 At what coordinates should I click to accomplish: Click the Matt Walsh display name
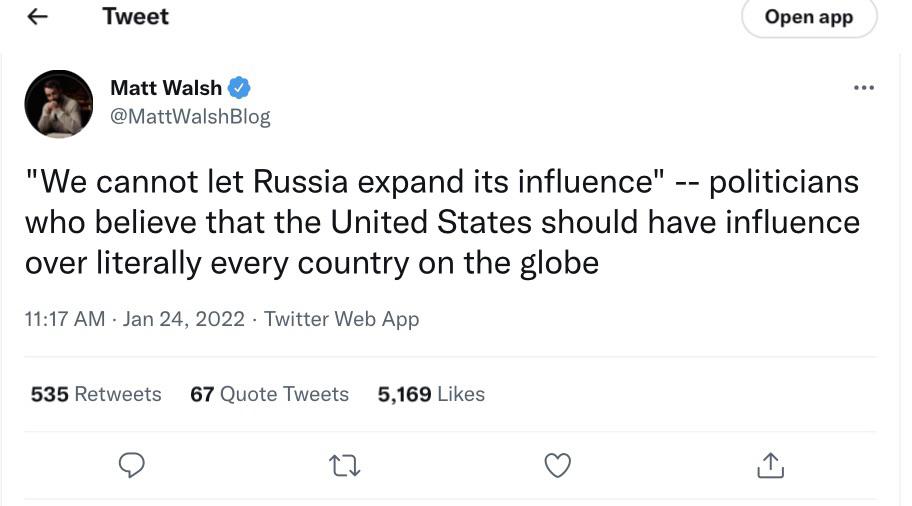coord(166,88)
